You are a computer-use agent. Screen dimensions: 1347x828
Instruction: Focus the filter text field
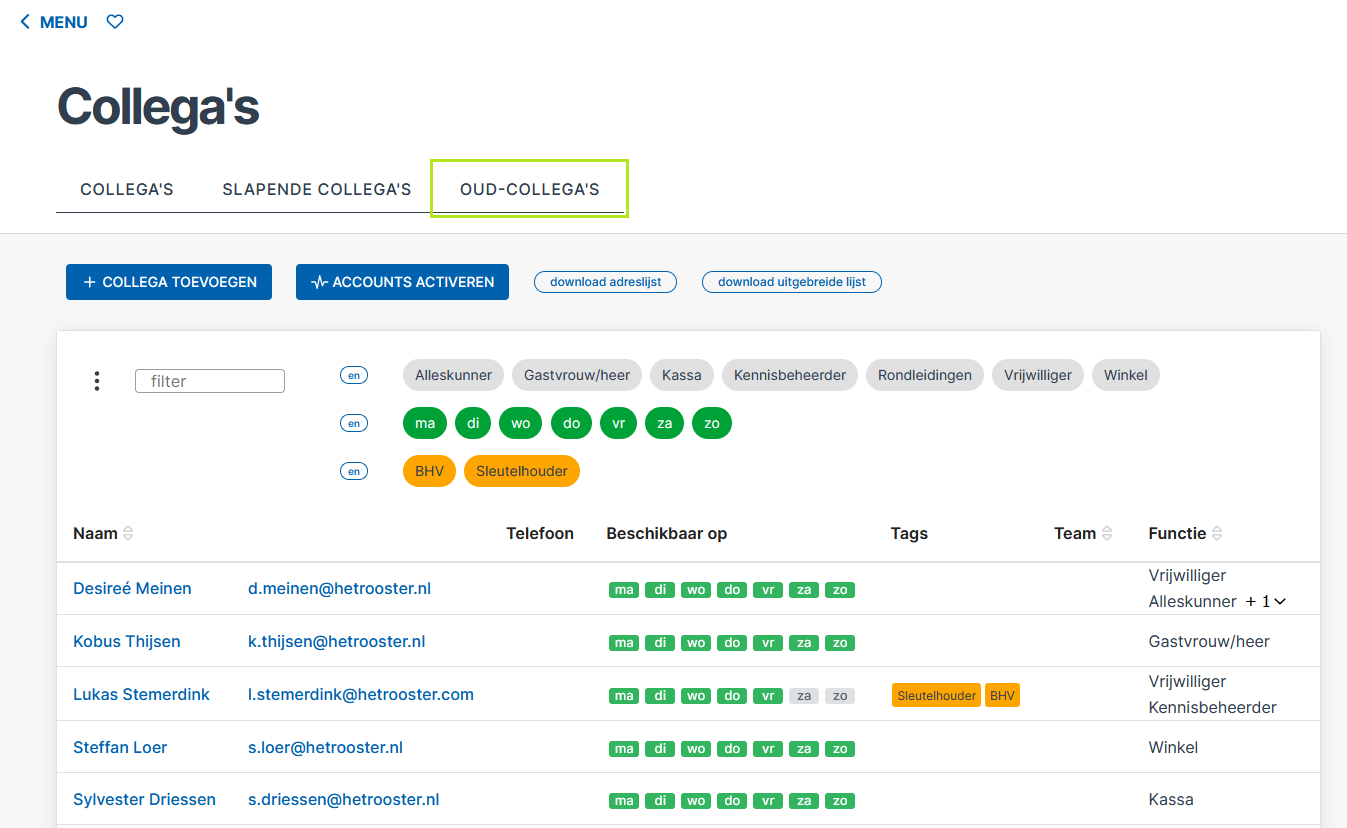[x=210, y=381]
